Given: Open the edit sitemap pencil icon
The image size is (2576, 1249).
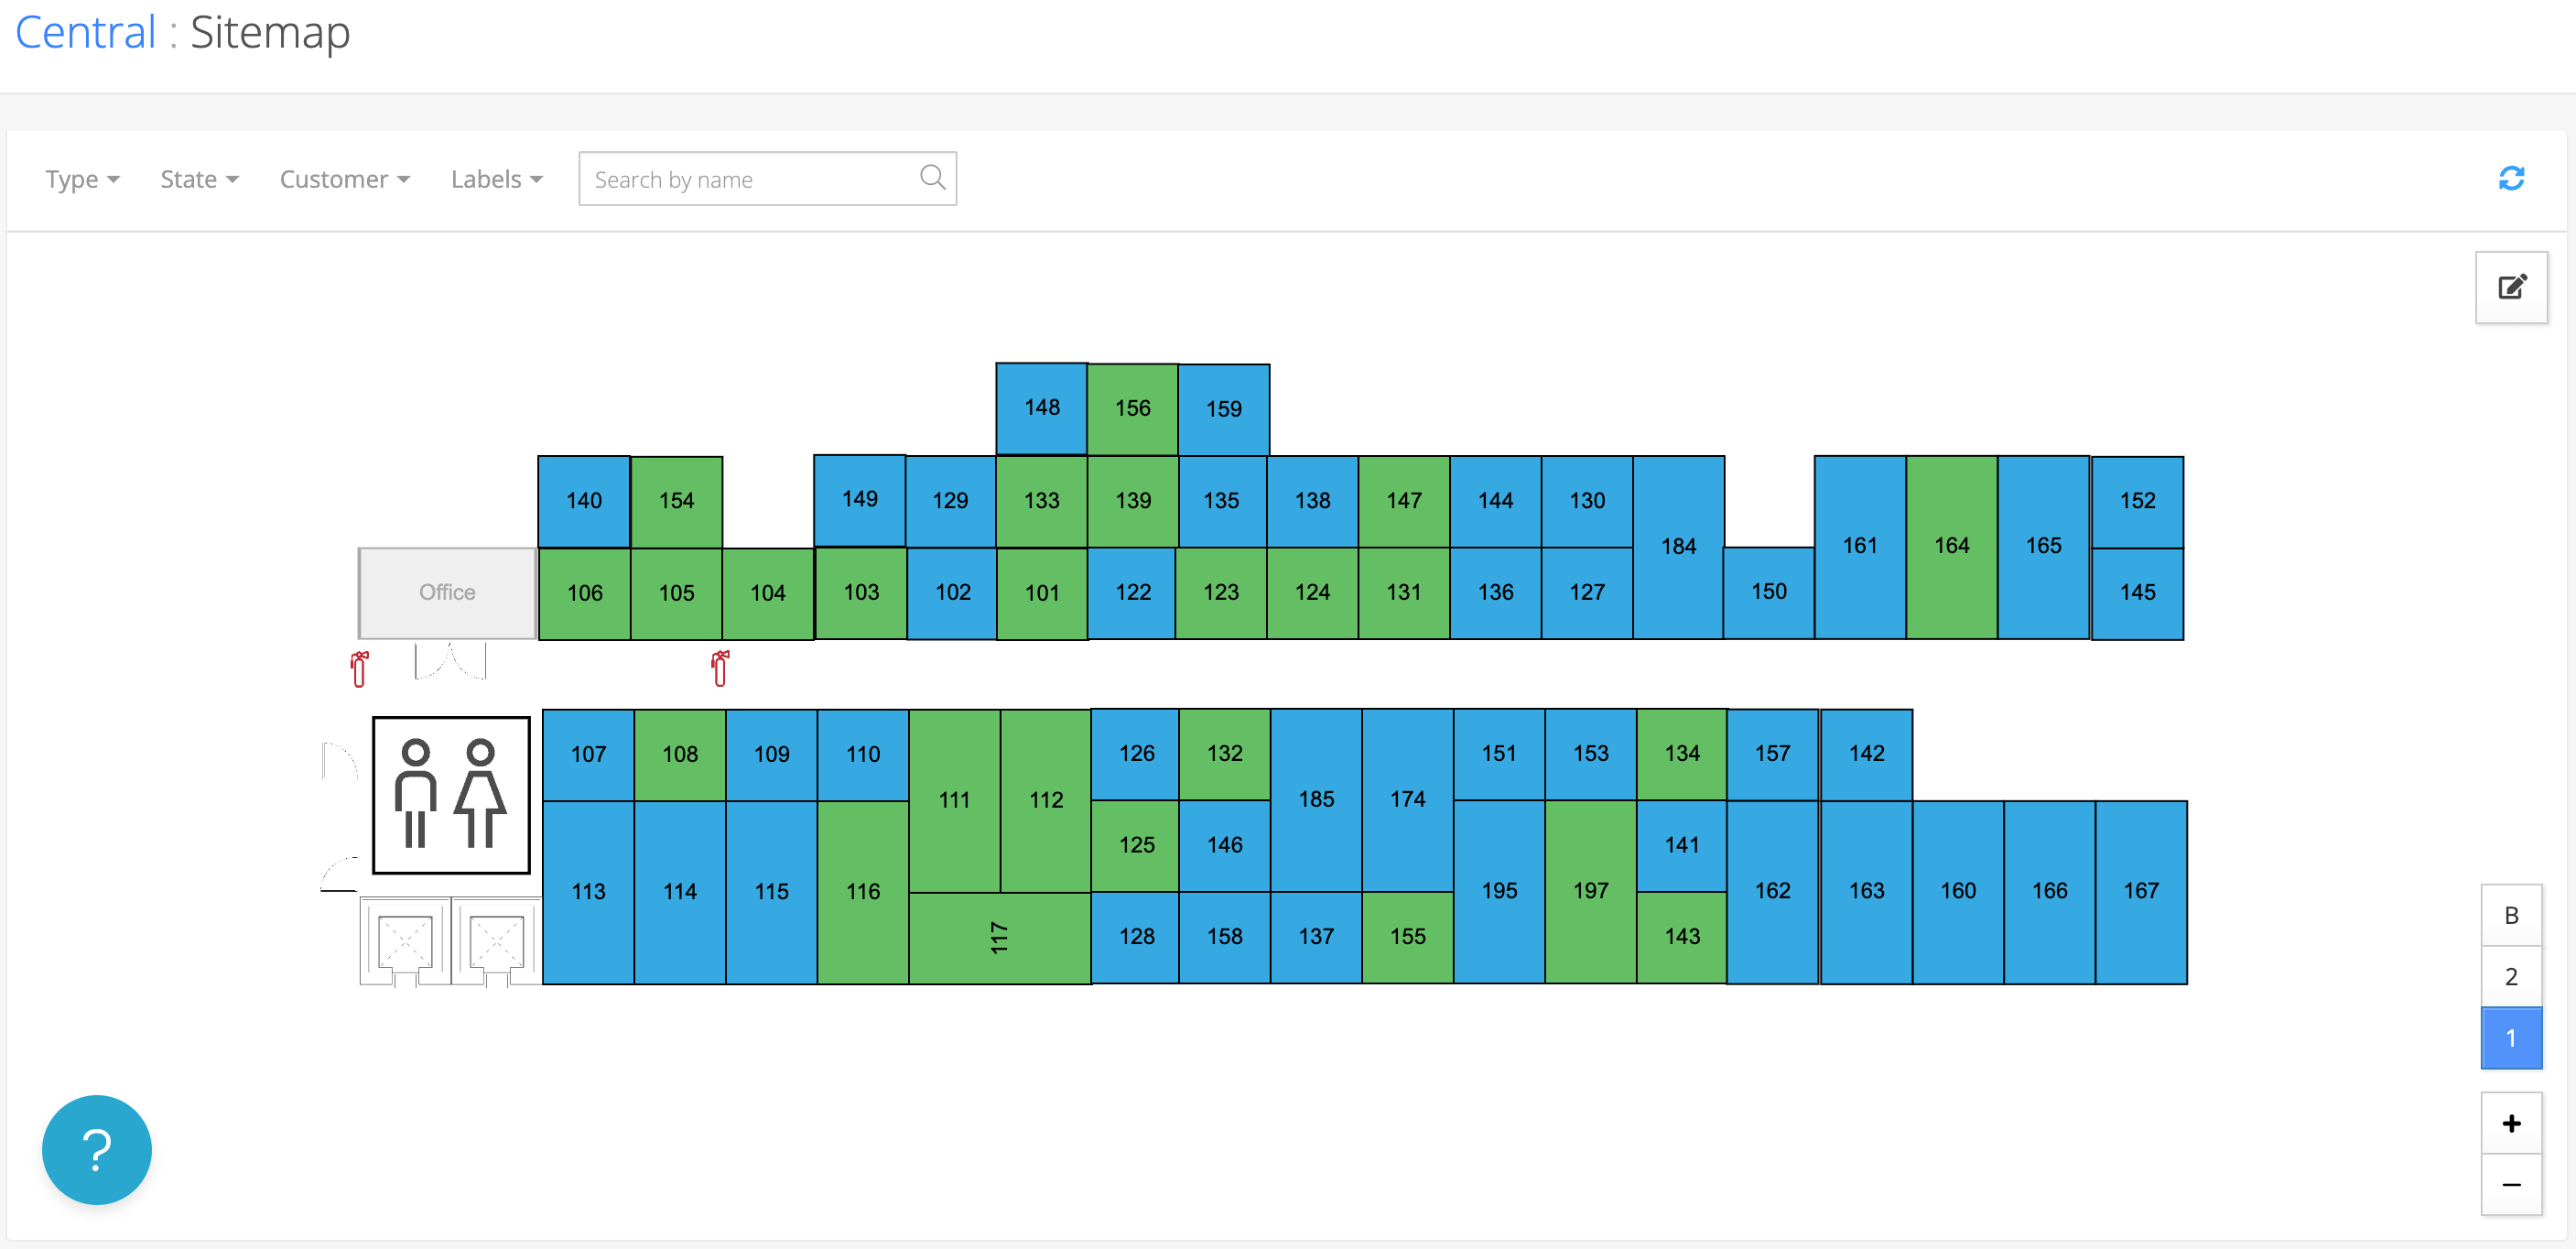Looking at the screenshot, I should 2511,288.
